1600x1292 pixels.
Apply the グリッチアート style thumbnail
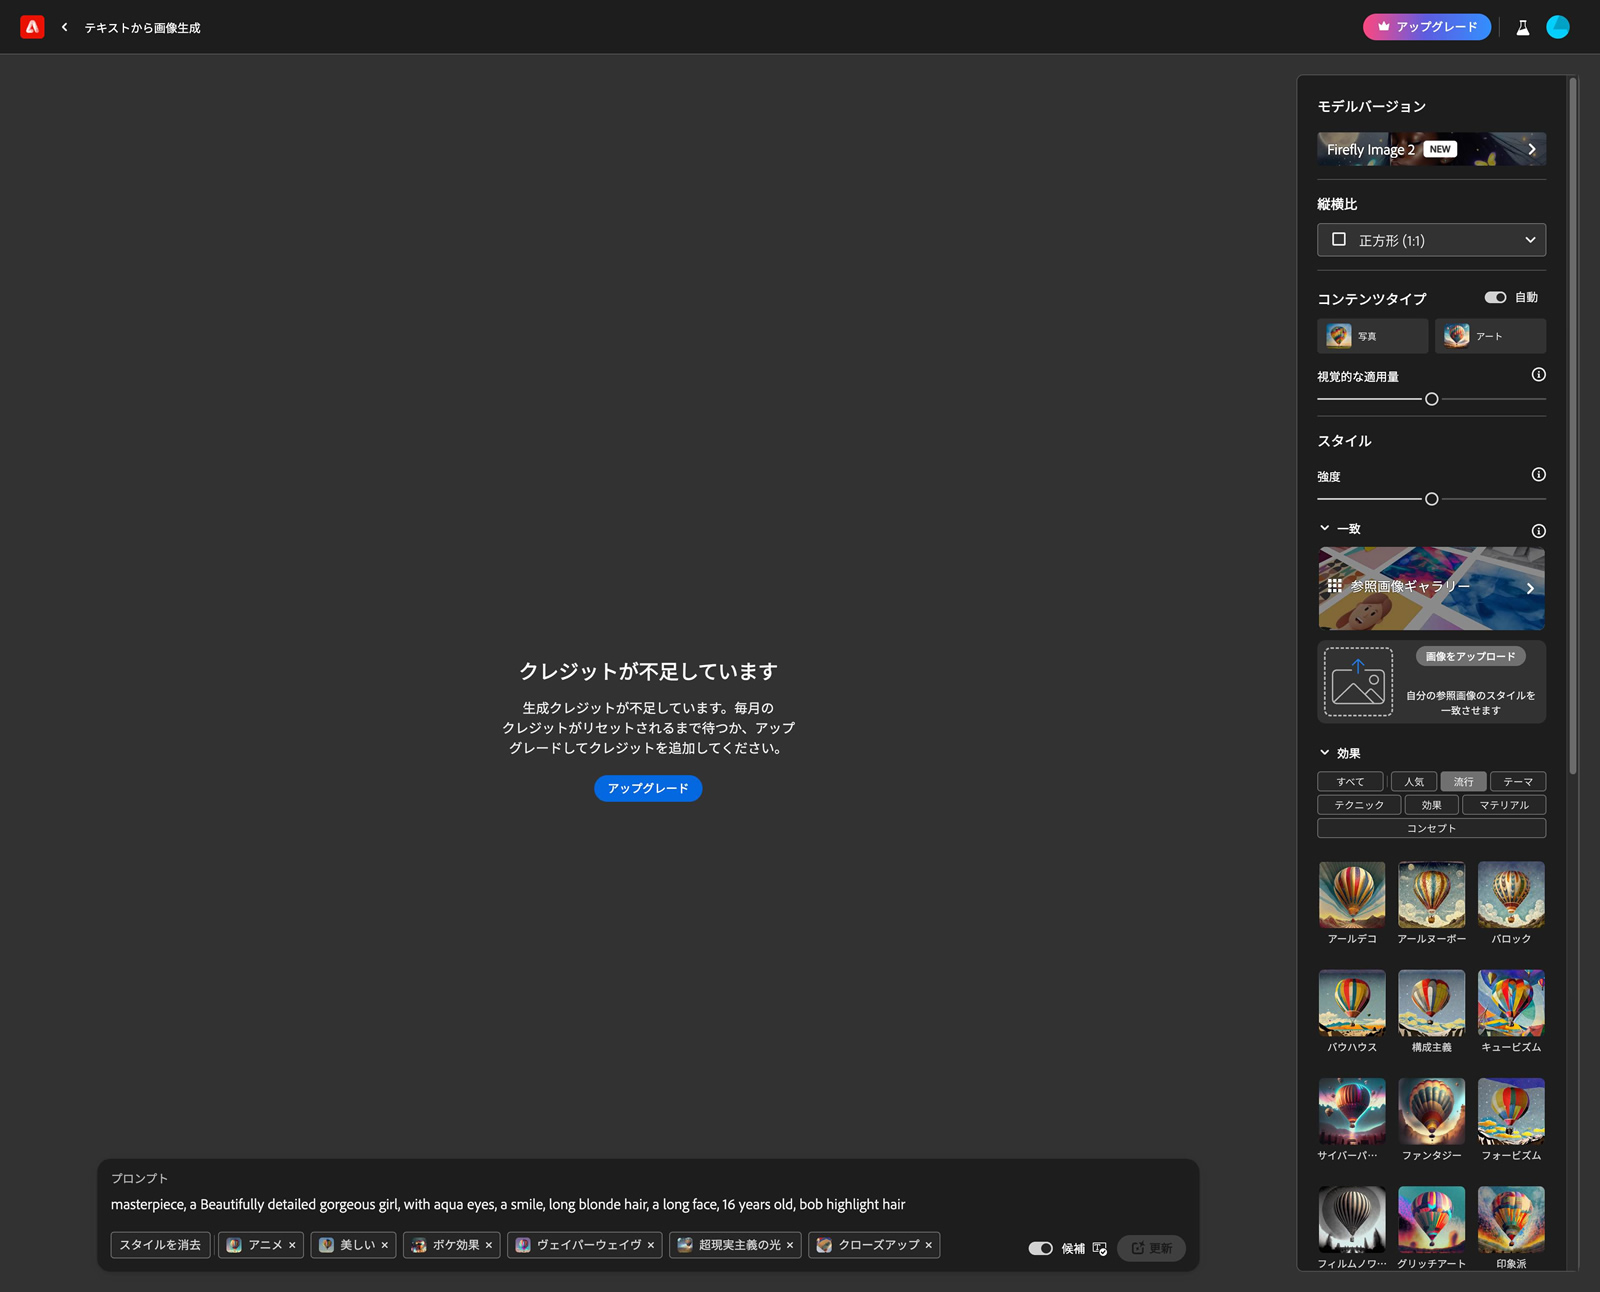[x=1431, y=1220]
